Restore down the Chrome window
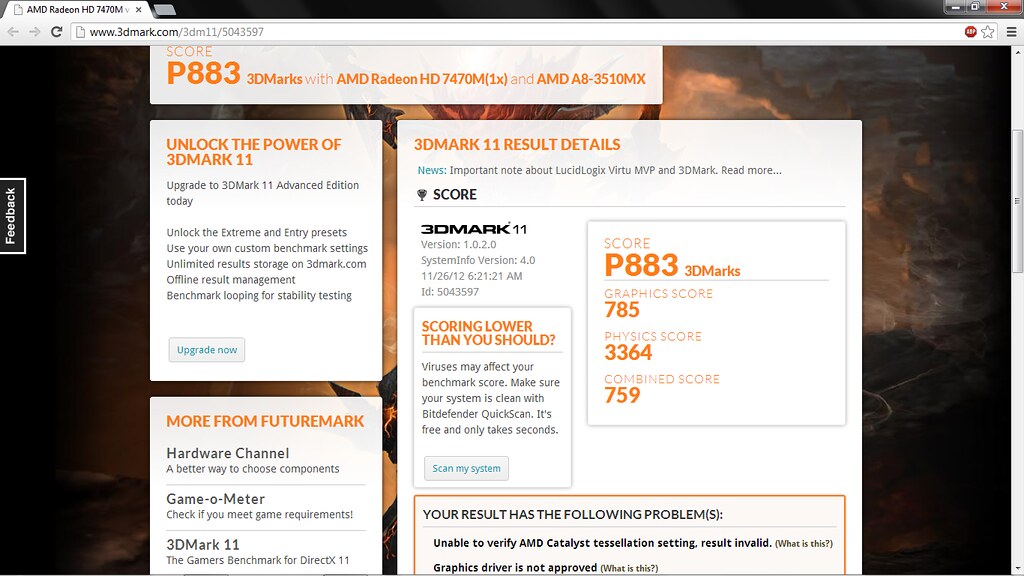 point(975,7)
